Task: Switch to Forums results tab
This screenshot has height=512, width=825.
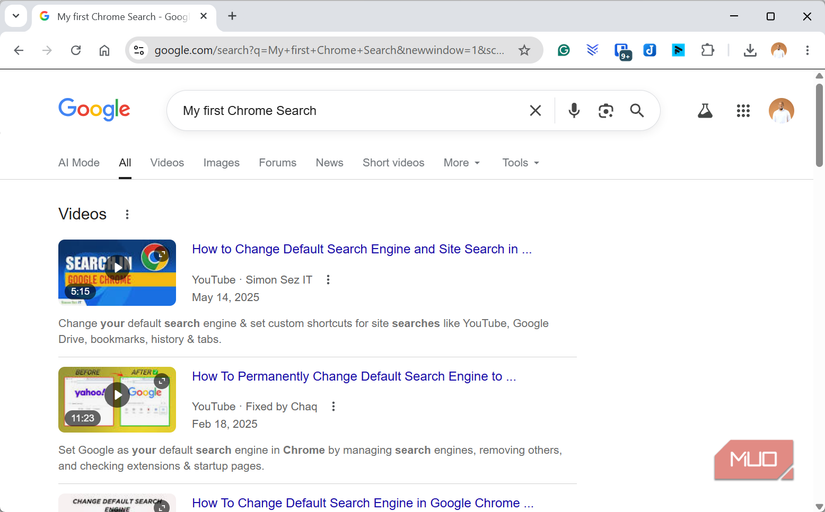Action: [x=277, y=163]
